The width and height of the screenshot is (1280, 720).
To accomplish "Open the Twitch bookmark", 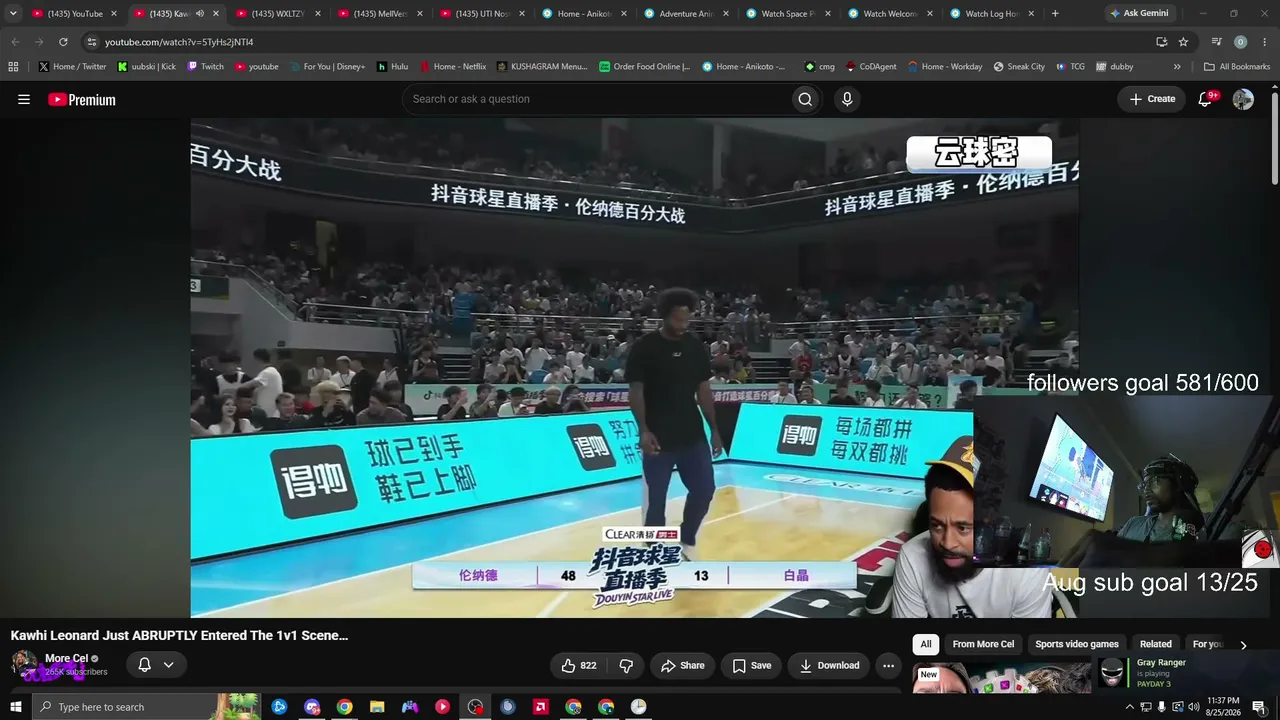I will [205, 67].
